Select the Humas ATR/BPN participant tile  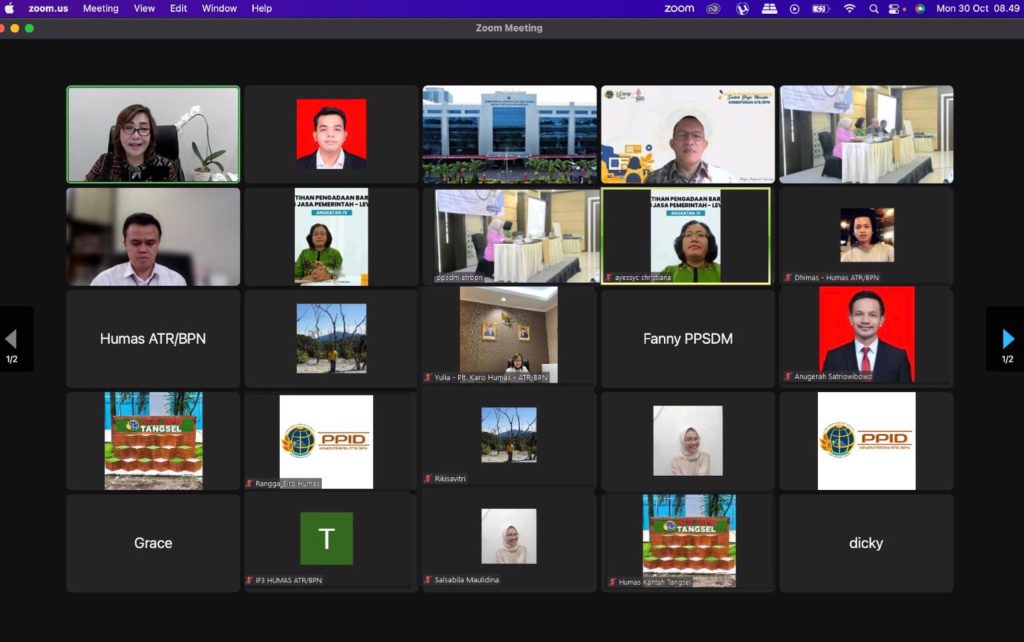(x=153, y=338)
